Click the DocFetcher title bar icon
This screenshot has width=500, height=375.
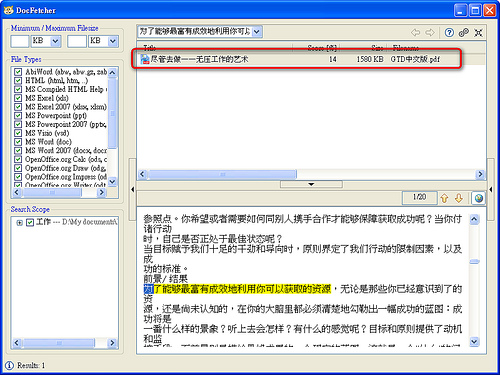[8, 10]
